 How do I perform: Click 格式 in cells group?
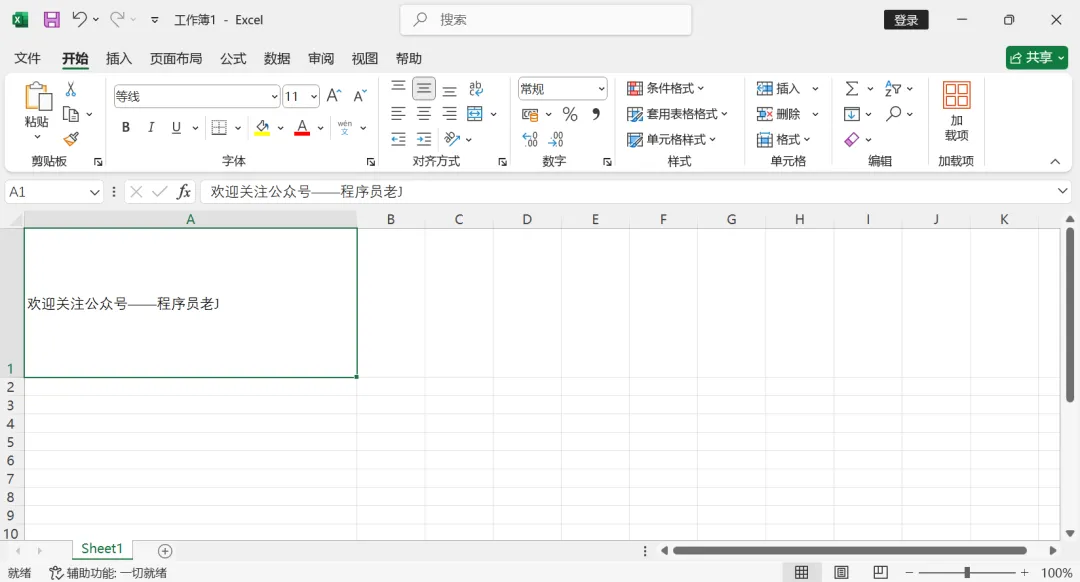tap(783, 139)
